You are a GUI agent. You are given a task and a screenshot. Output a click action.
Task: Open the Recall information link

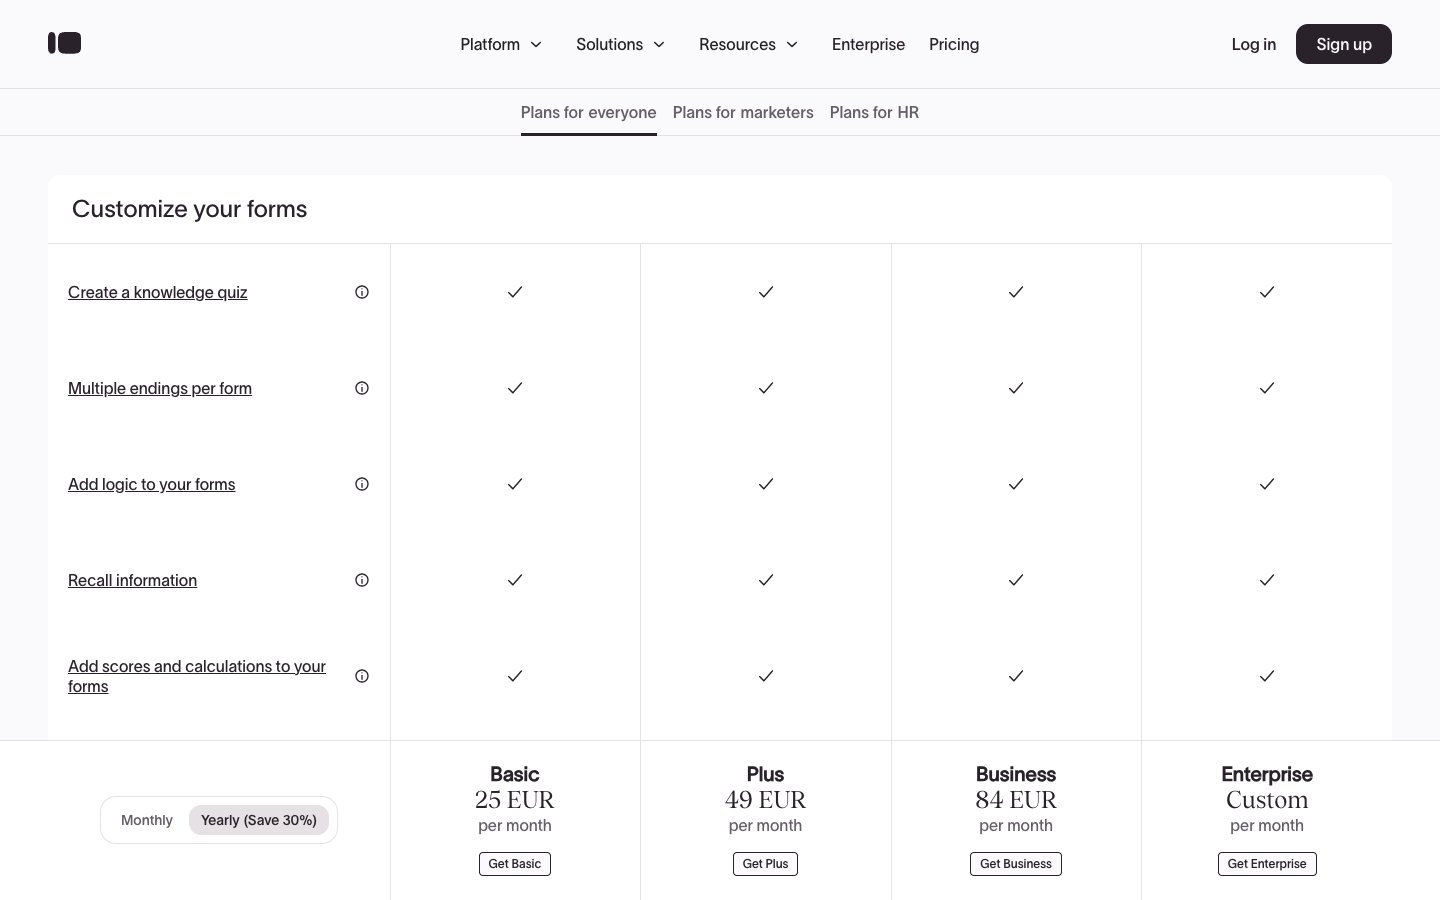click(132, 580)
